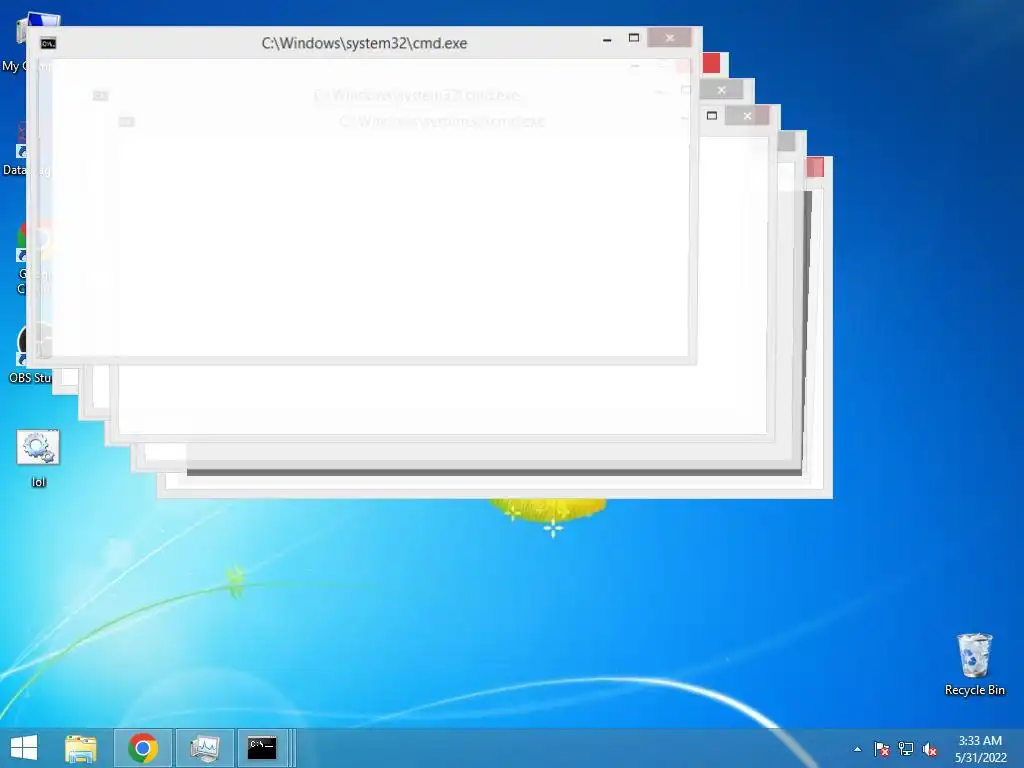Open the OBS Studio desktop shortcut
The height and width of the screenshot is (768, 1024).
tap(29, 353)
